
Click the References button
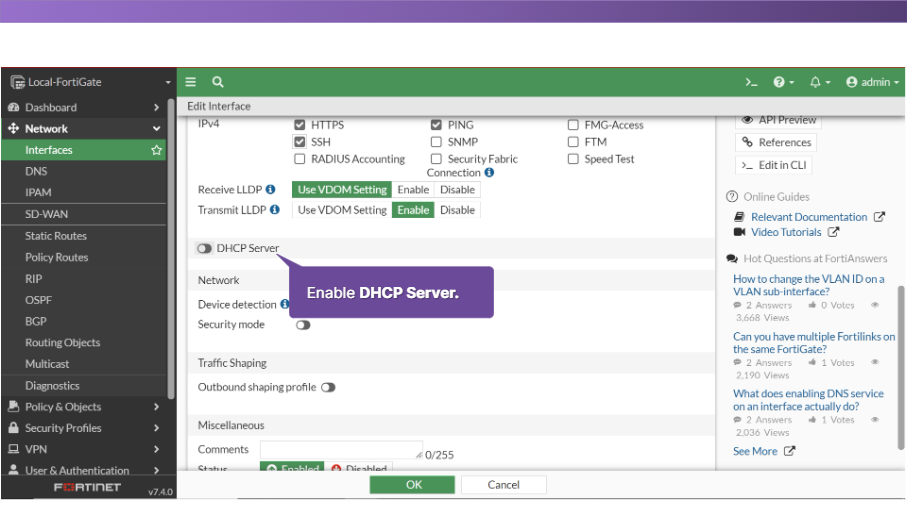point(776,143)
